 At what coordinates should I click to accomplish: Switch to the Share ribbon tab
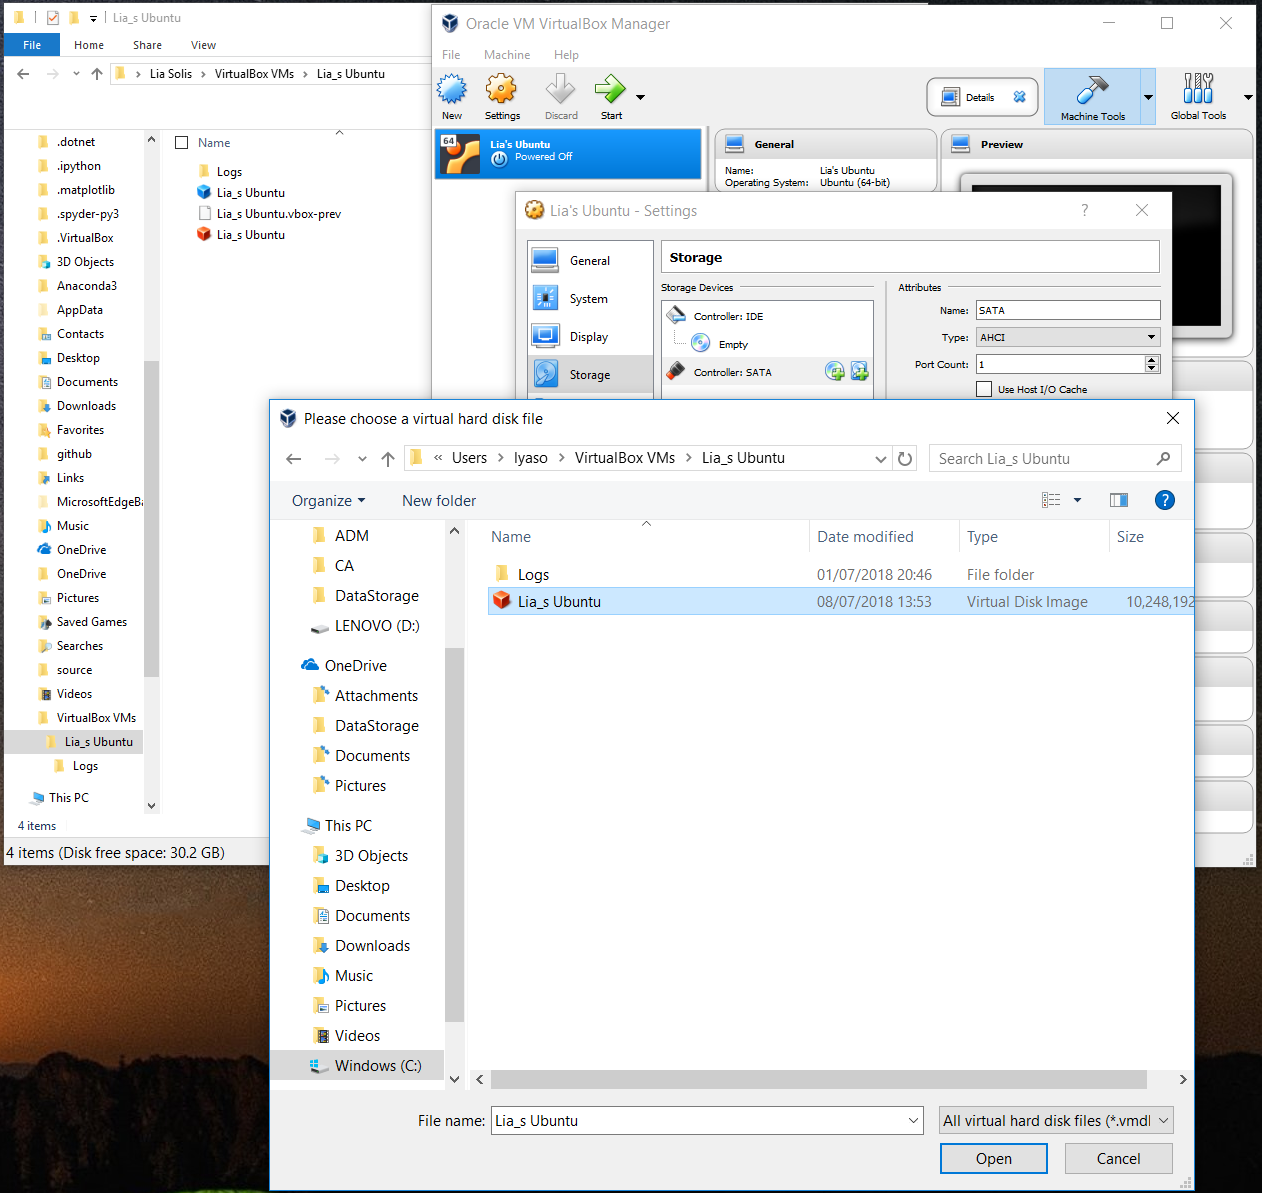coord(147,45)
